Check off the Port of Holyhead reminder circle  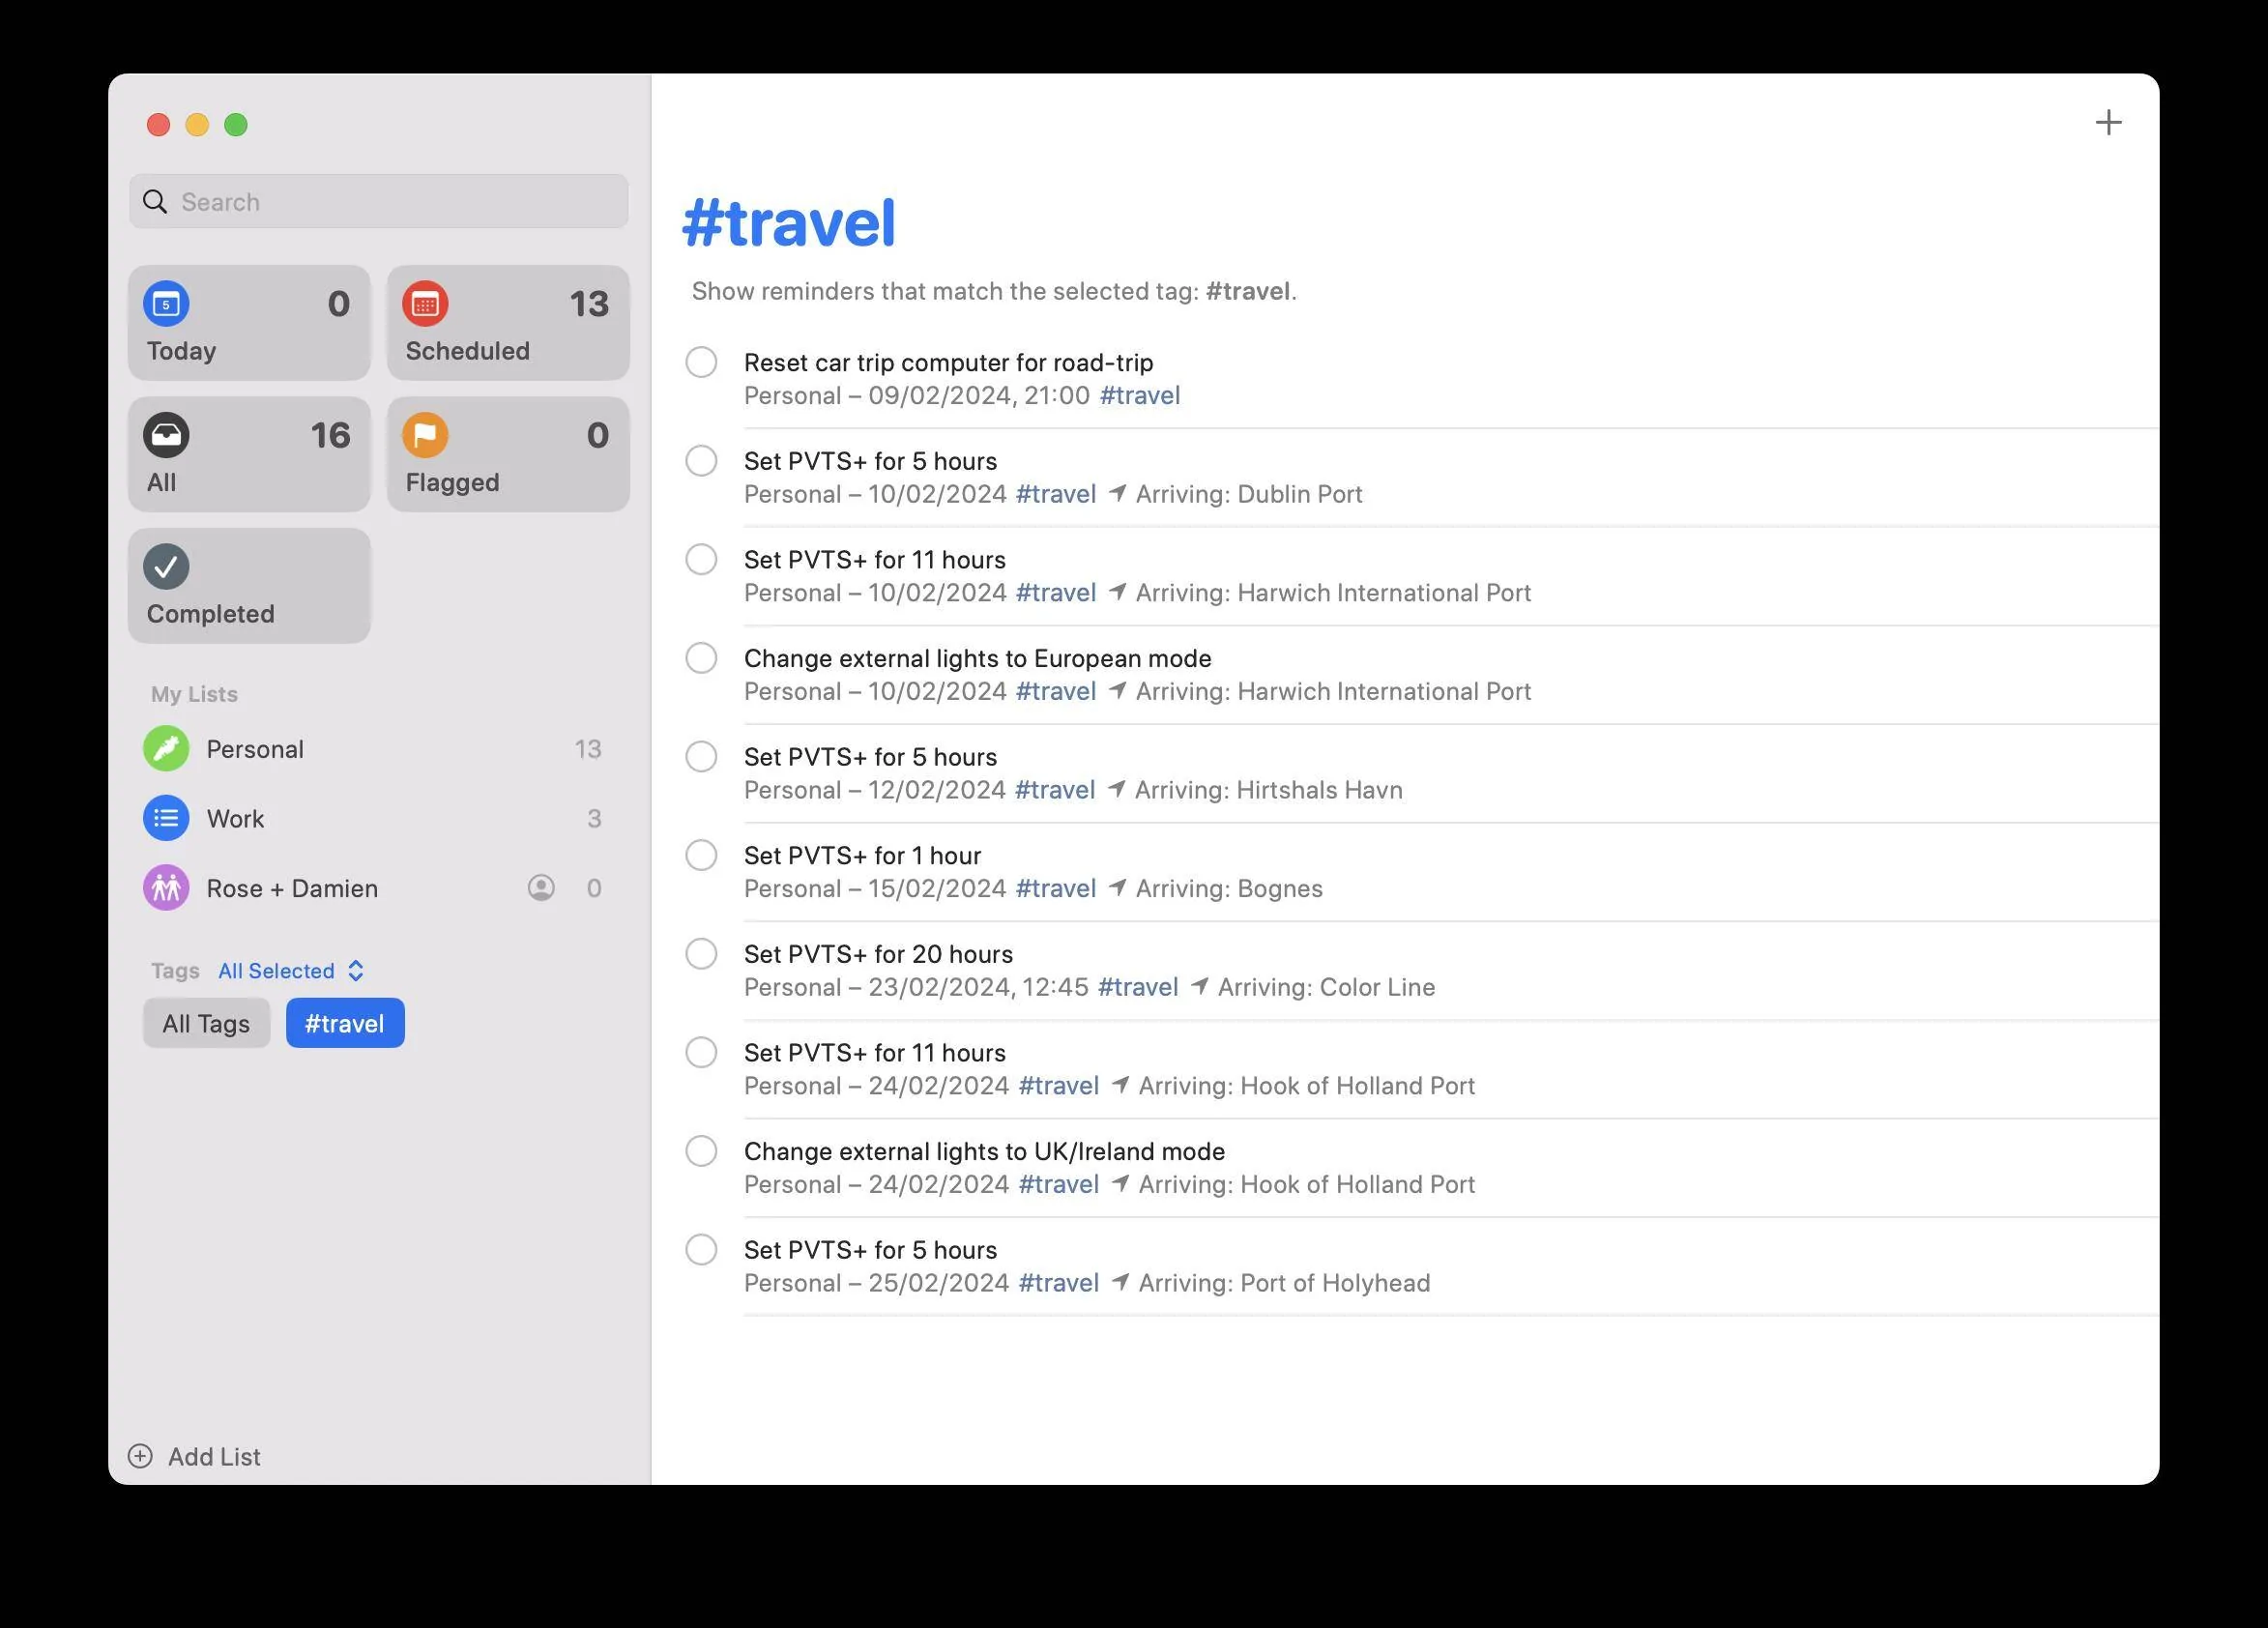701,1249
